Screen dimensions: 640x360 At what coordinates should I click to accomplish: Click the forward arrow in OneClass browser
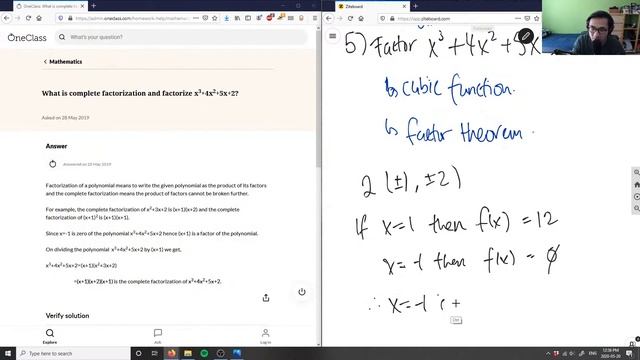click(x=17, y=18)
